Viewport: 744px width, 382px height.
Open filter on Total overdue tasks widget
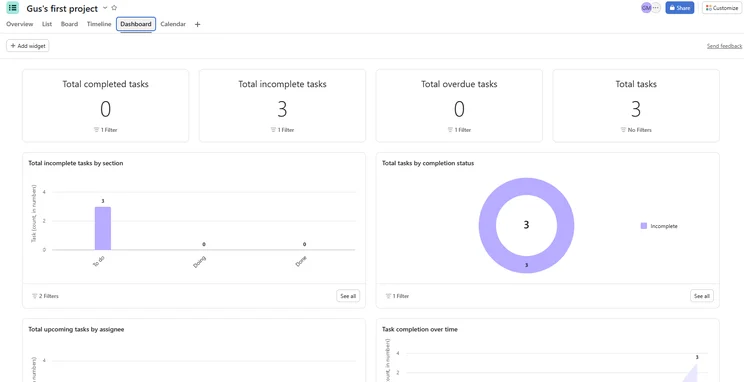click(x=459, y=130)
